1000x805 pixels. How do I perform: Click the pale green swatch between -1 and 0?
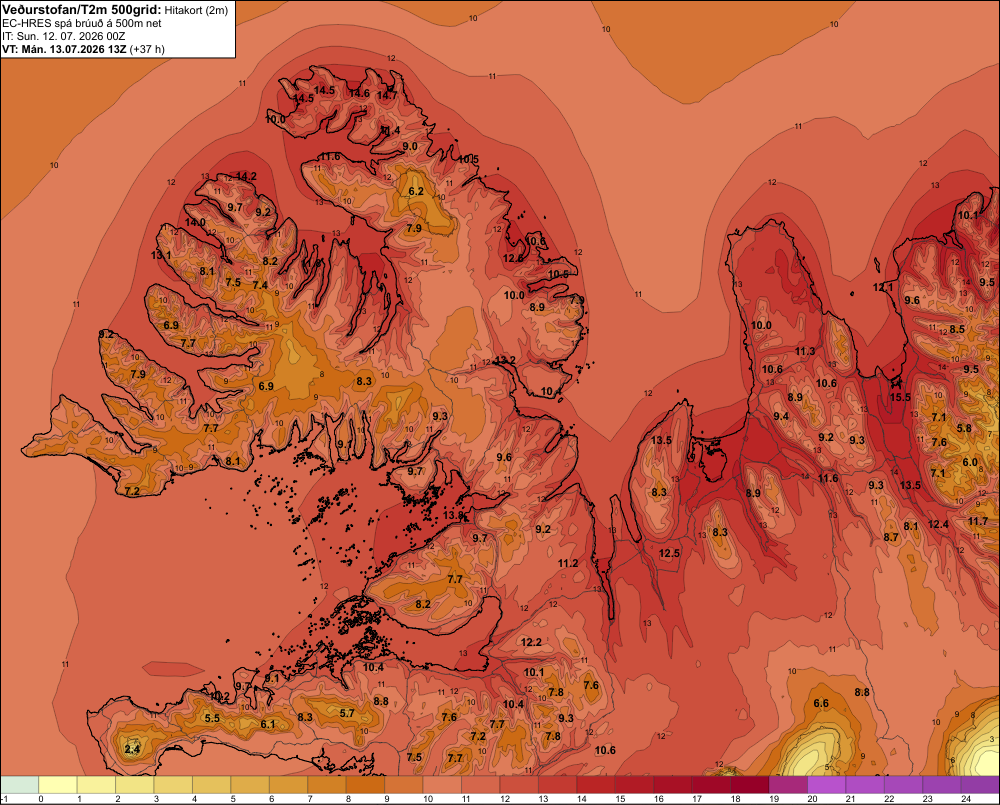[19, 784]
